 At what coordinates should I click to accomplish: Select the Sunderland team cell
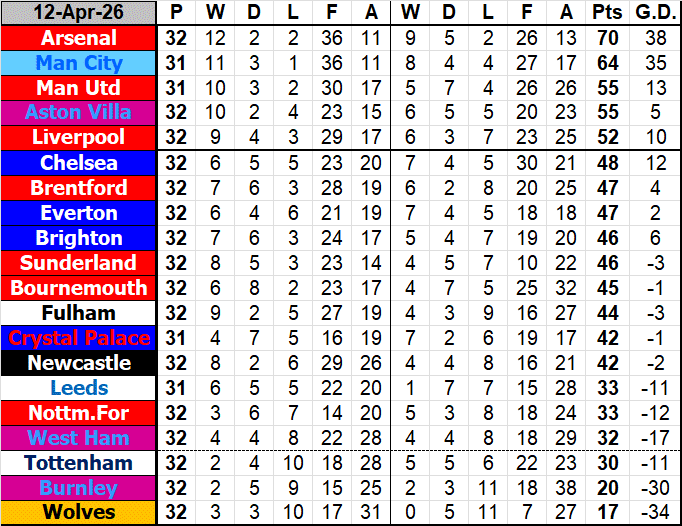[79, 263]
